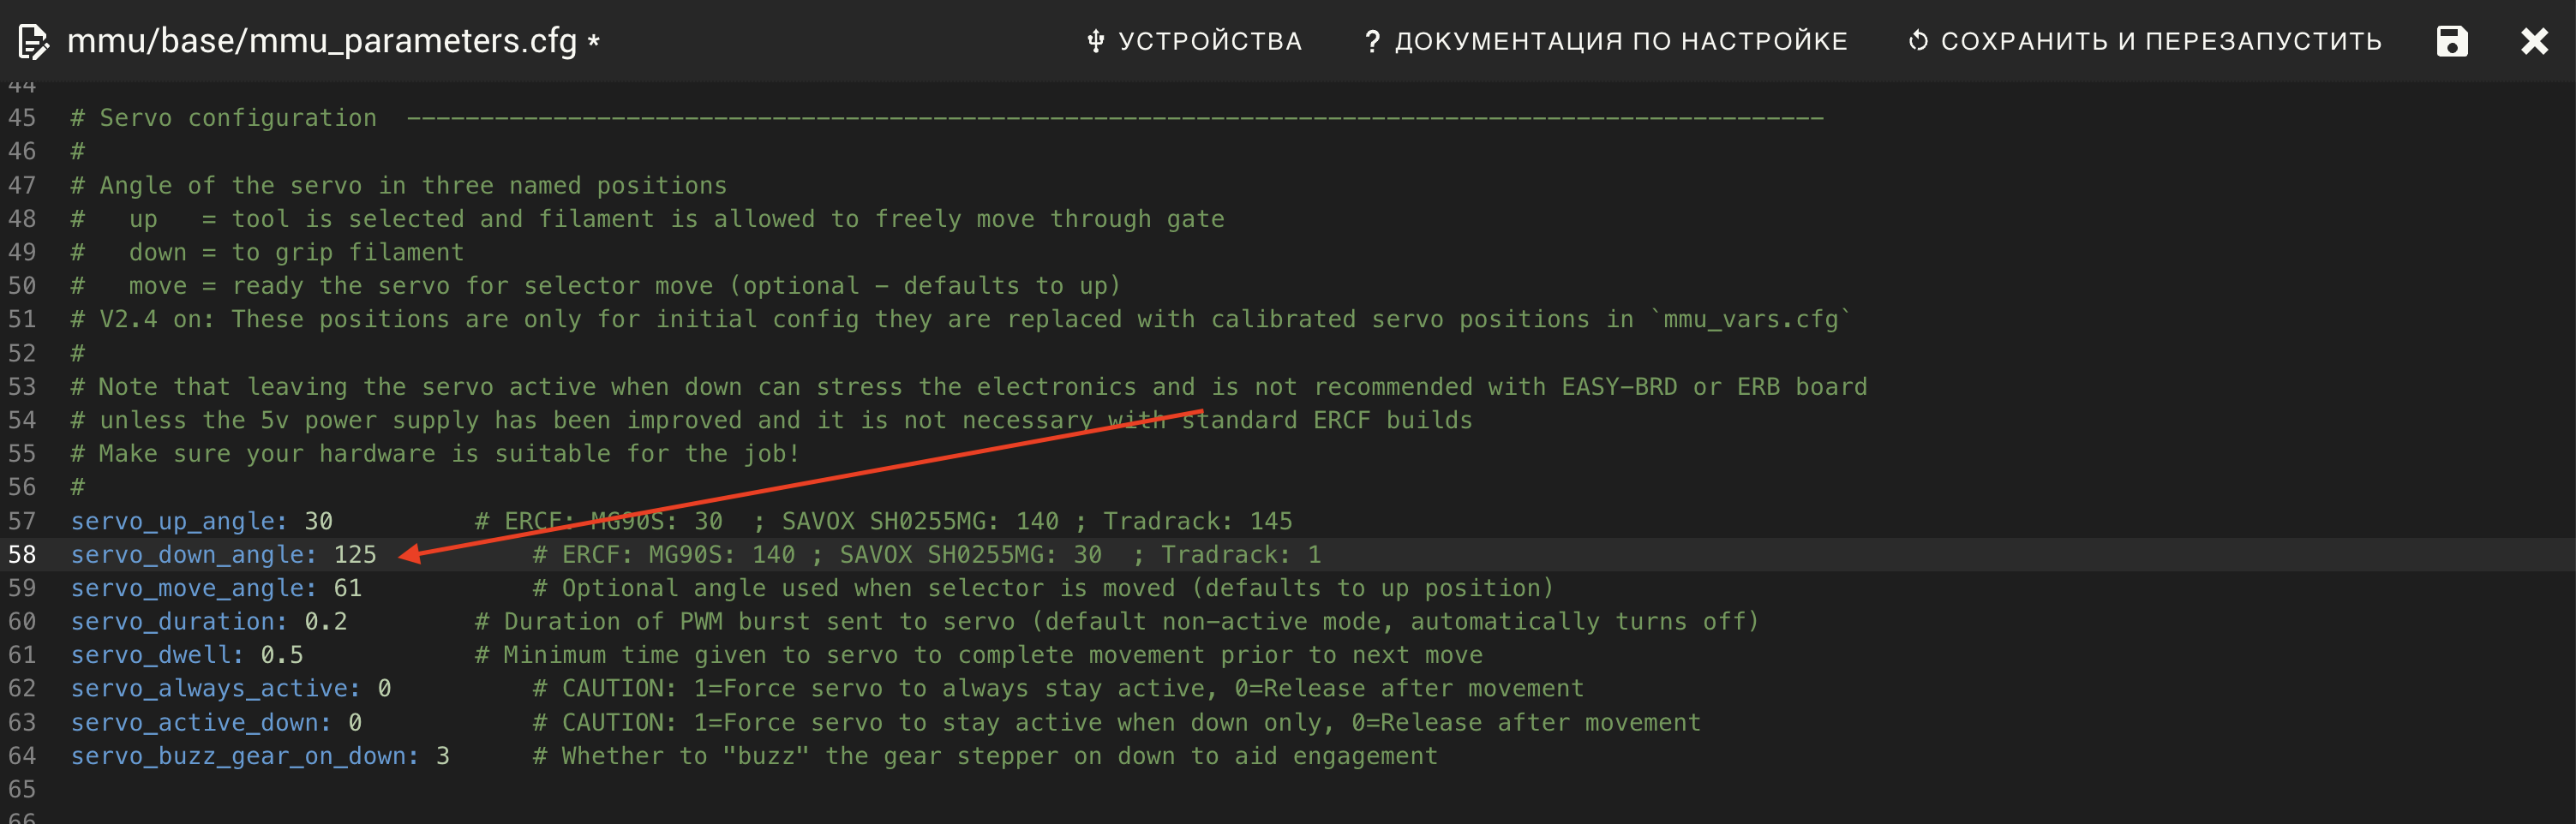Open ДОКУМЕНТАЦИЯ ПО НАСТРОЙКЕ link
Screen dimensions: 2576x824
pos(1606,41)
